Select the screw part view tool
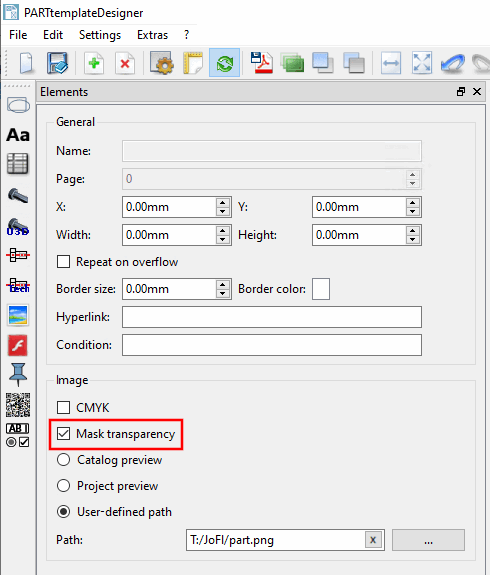 [x=18, y=195]
